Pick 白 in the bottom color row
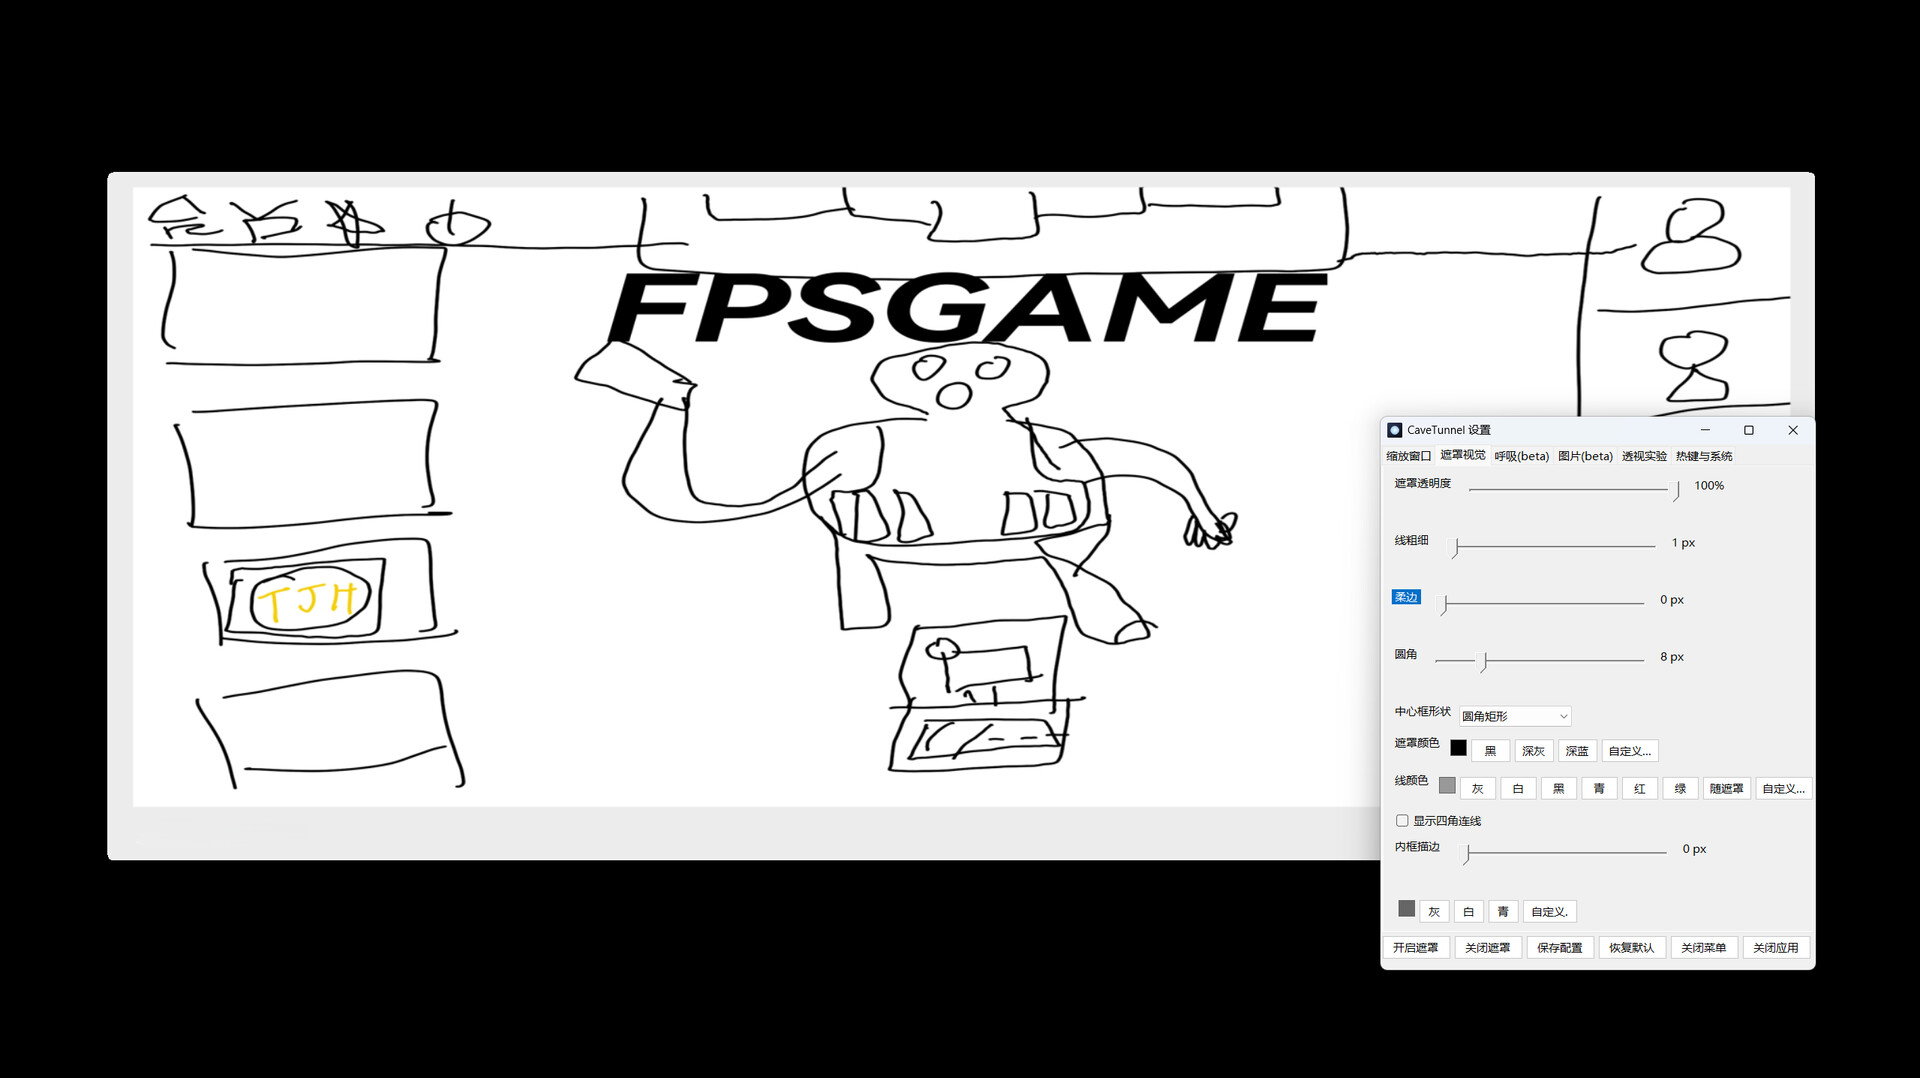The image size is (1920, 1078). tap(1469, 912)
